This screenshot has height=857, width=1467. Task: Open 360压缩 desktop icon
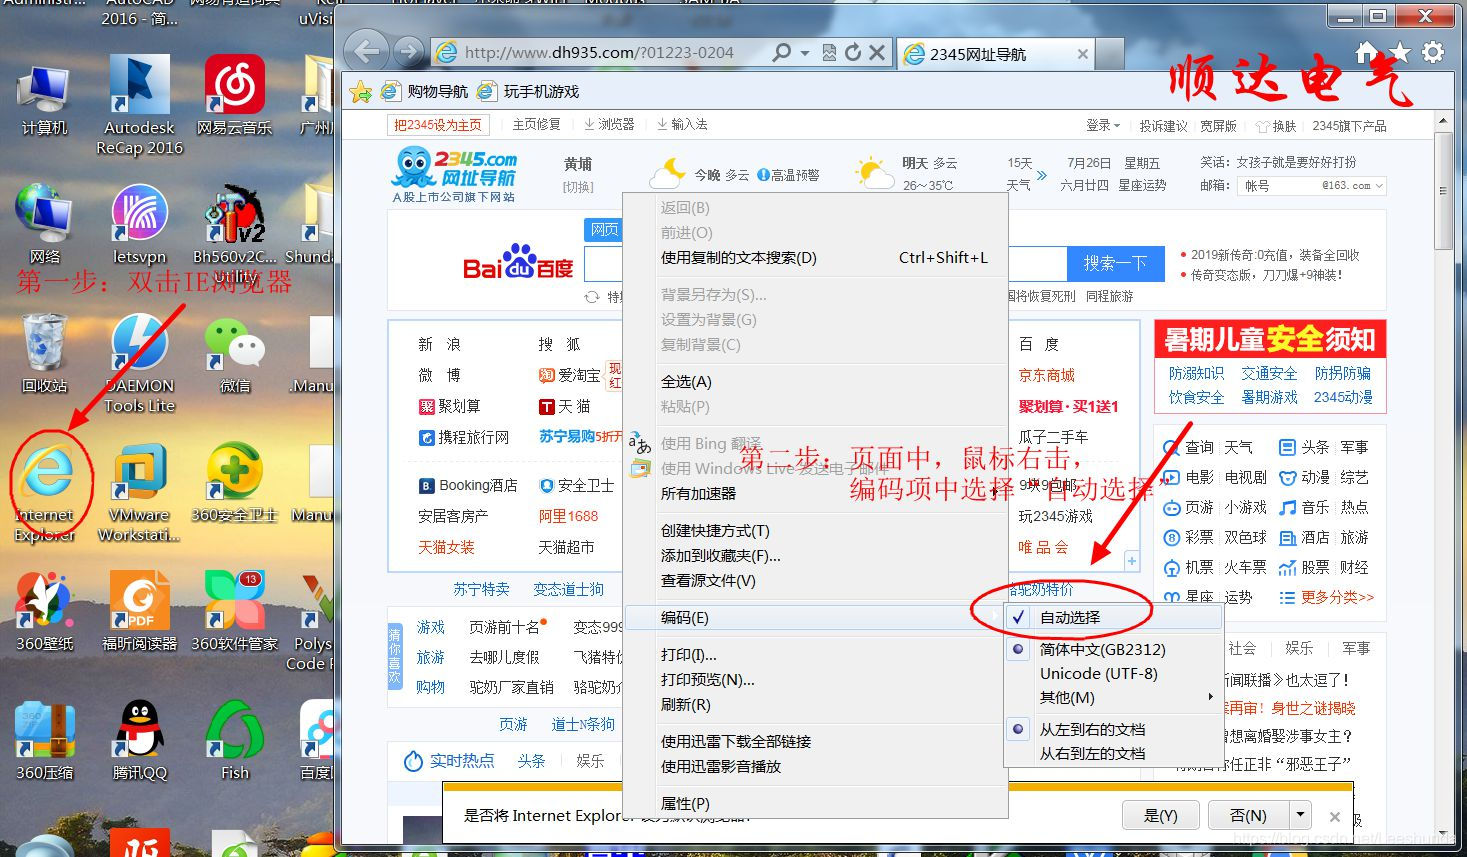point(44,741)
